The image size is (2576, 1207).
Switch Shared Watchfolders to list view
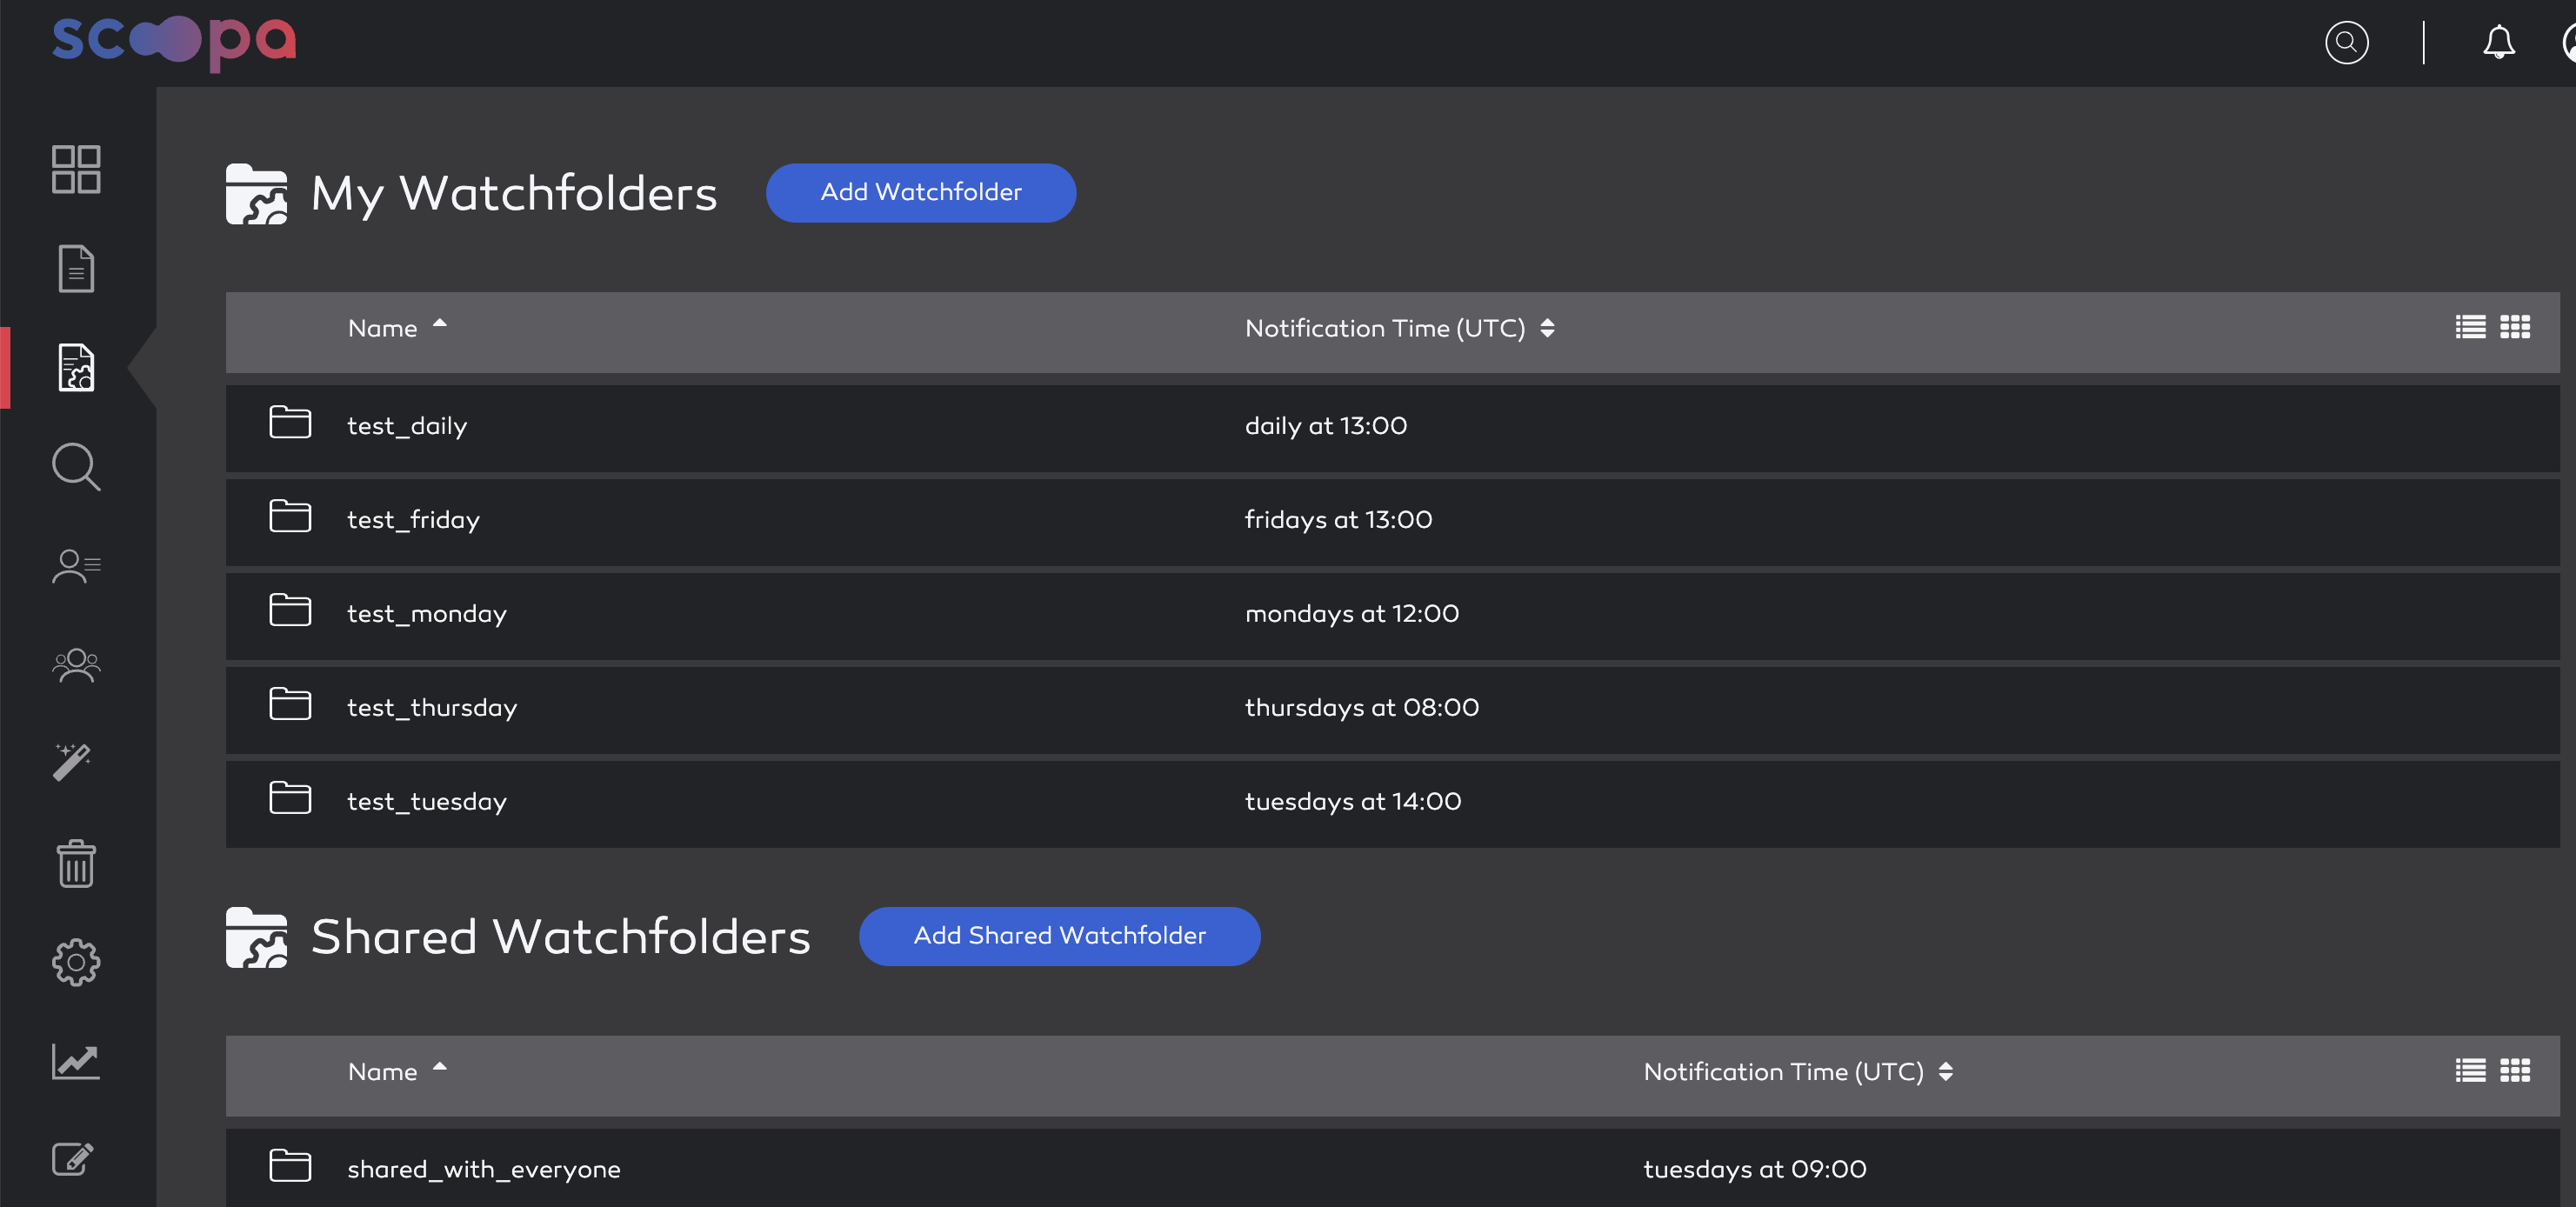point(2470,1070)
